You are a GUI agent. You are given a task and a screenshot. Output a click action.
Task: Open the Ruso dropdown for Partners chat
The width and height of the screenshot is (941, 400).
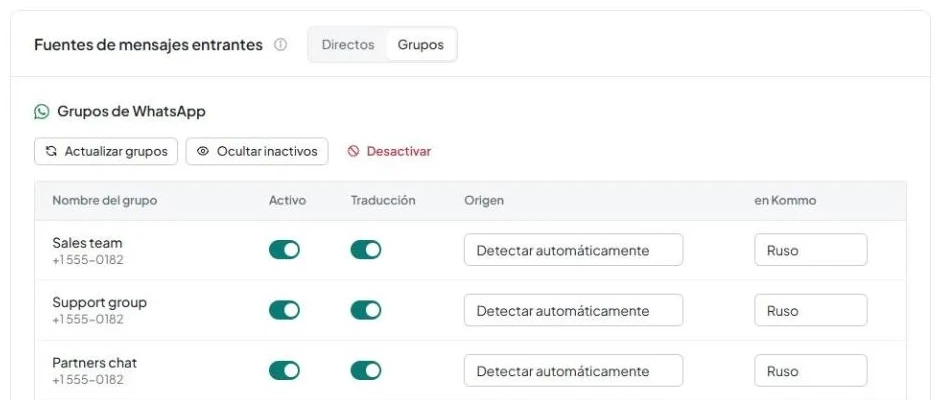(811, 371)
